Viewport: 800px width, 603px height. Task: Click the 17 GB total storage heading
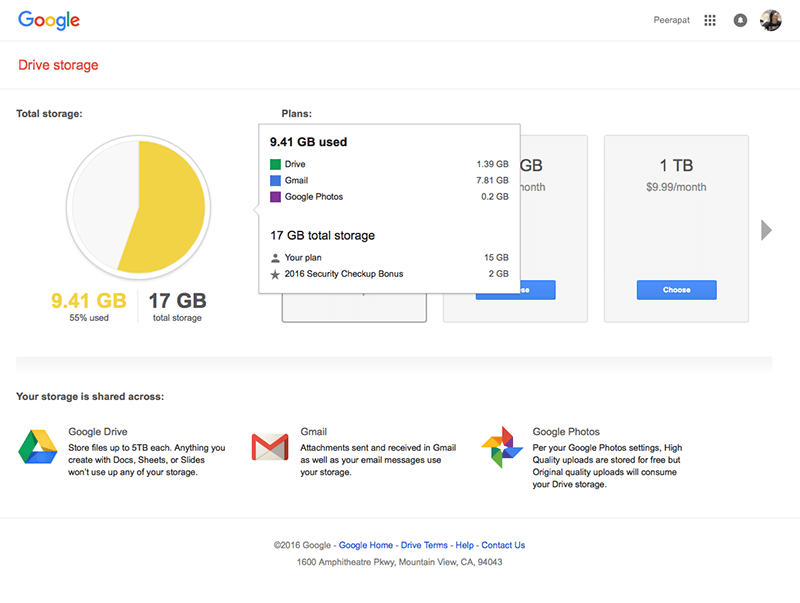(x=322, y=235)
